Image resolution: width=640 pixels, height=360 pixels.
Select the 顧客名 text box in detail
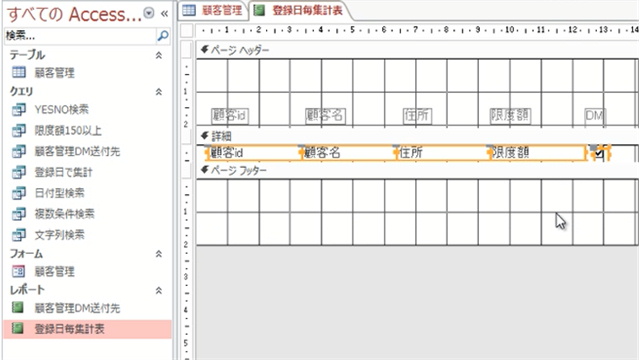coord(349,153)
